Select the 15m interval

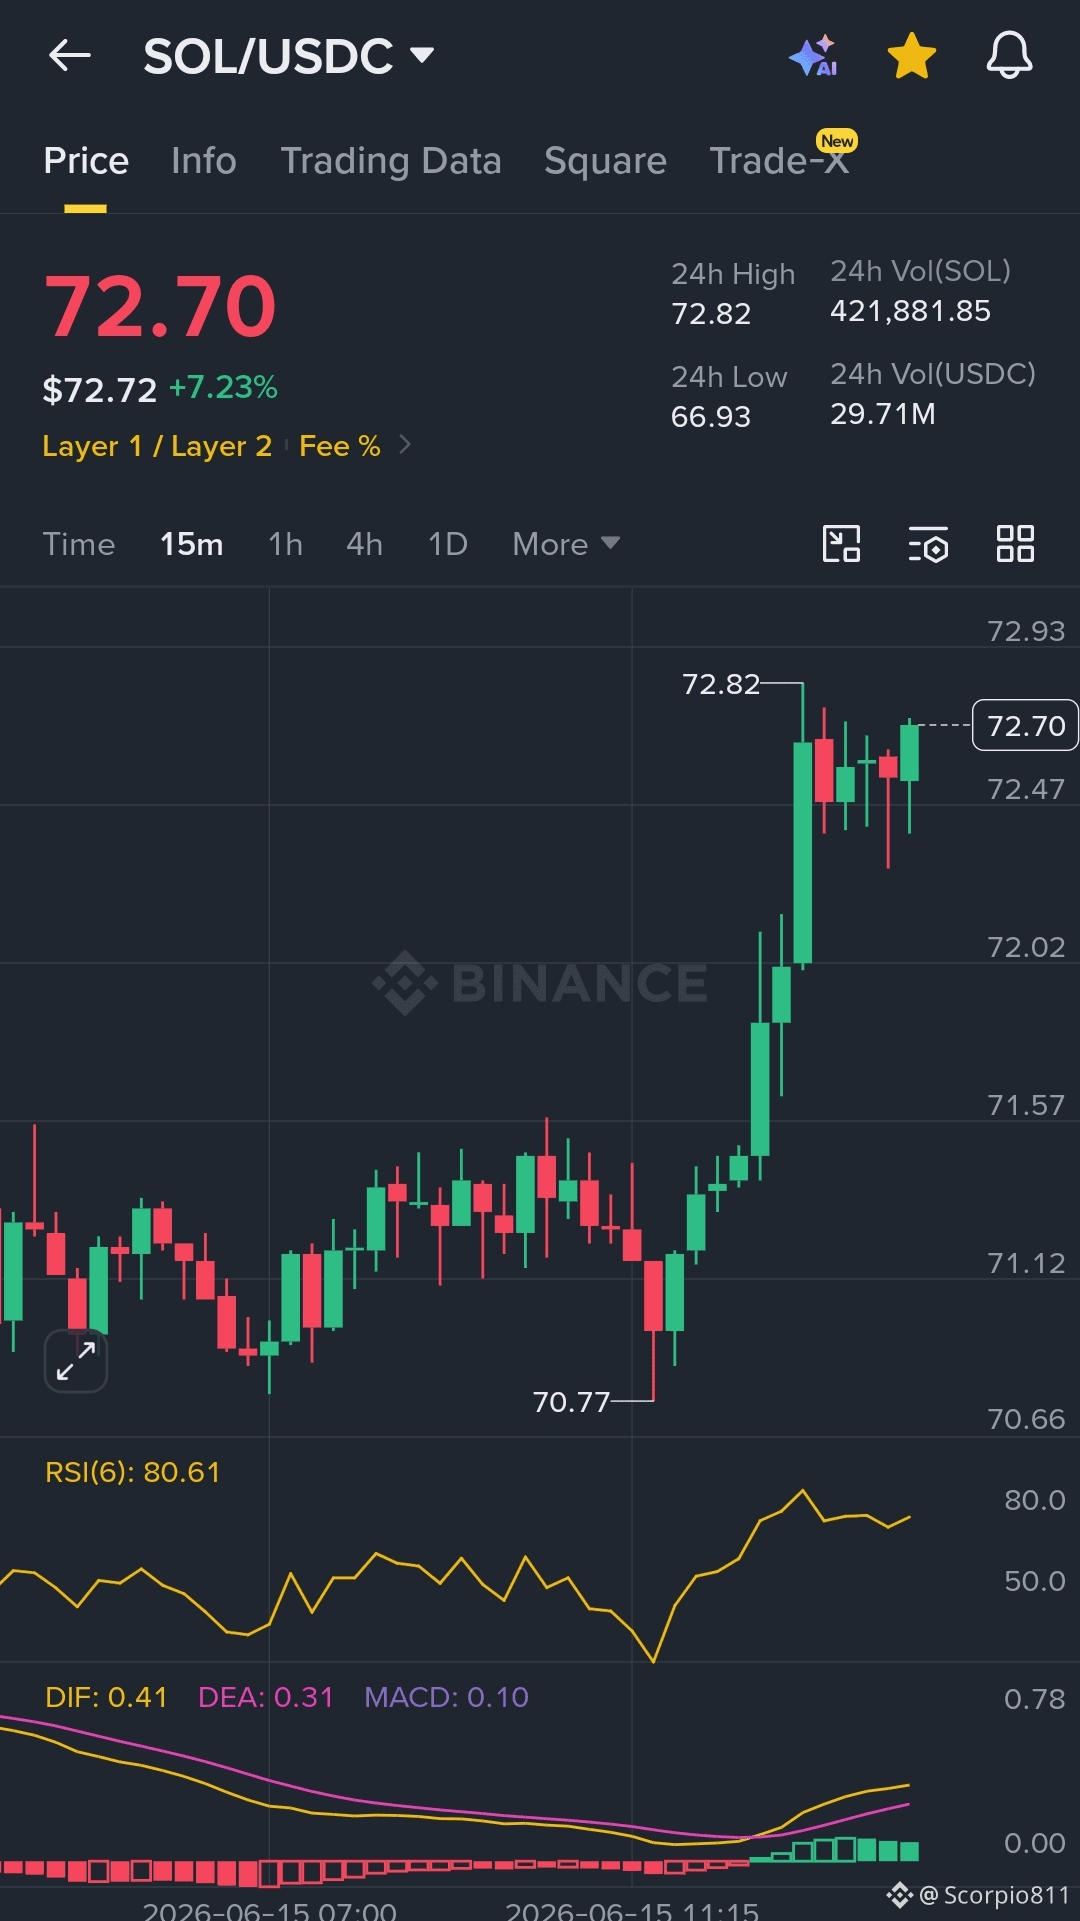coord(192,544)
